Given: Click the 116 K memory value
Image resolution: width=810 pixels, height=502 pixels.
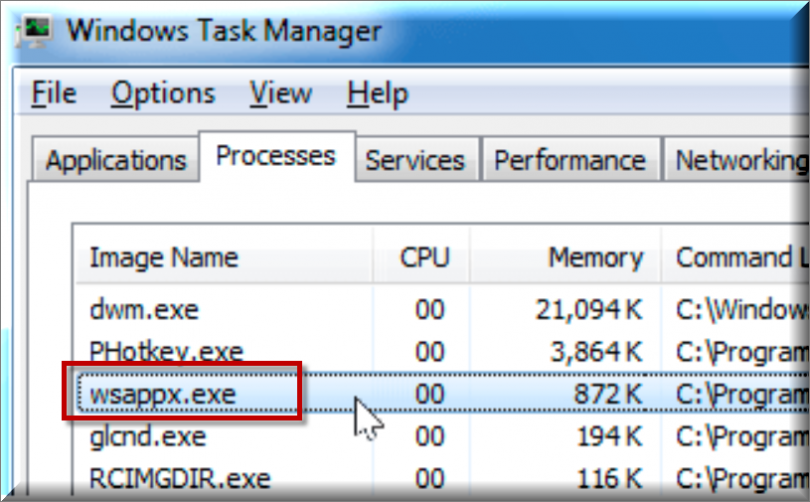Looking at the screenshot, I should pos(609,479).
